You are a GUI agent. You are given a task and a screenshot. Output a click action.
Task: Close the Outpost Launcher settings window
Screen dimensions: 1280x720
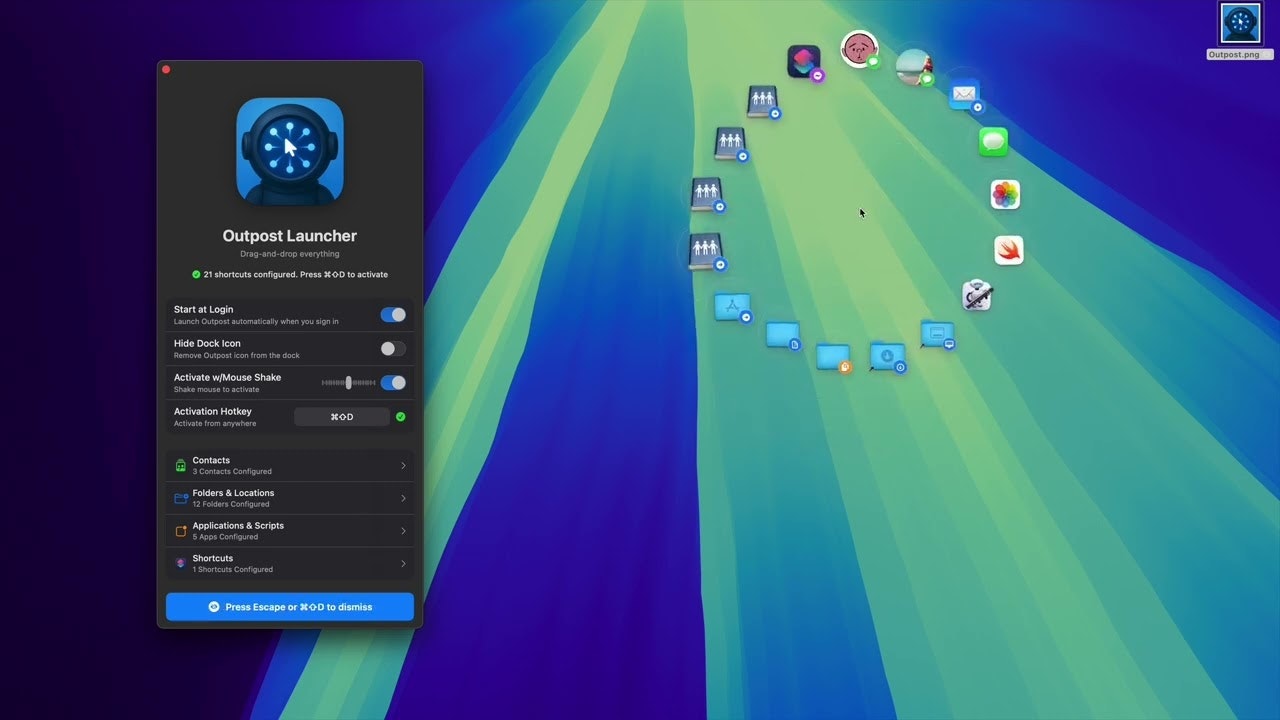166,70
